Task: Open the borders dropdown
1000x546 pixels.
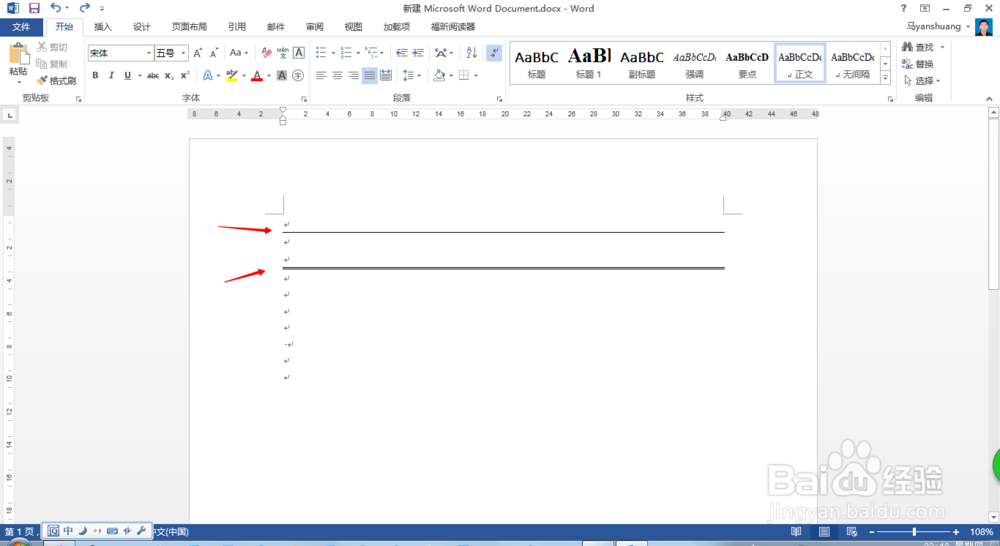Action: (x=476, y=75)
